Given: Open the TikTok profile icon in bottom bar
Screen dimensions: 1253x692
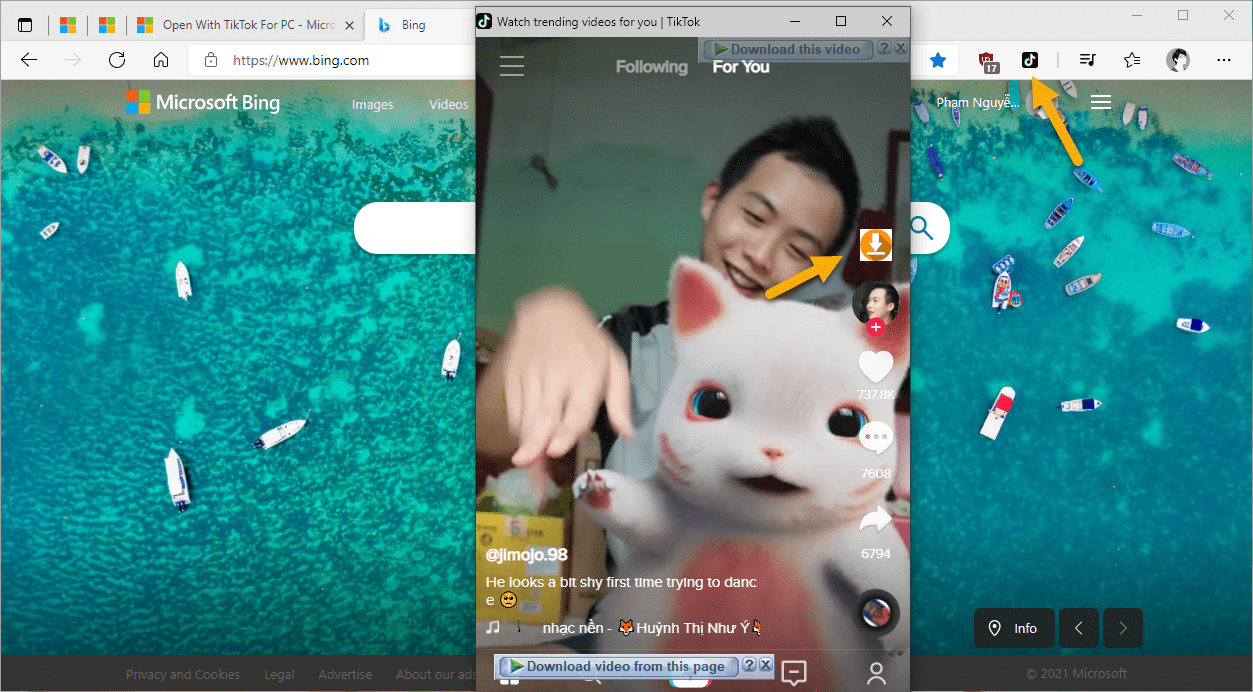Looking at the screenshot, I should 877,674.
